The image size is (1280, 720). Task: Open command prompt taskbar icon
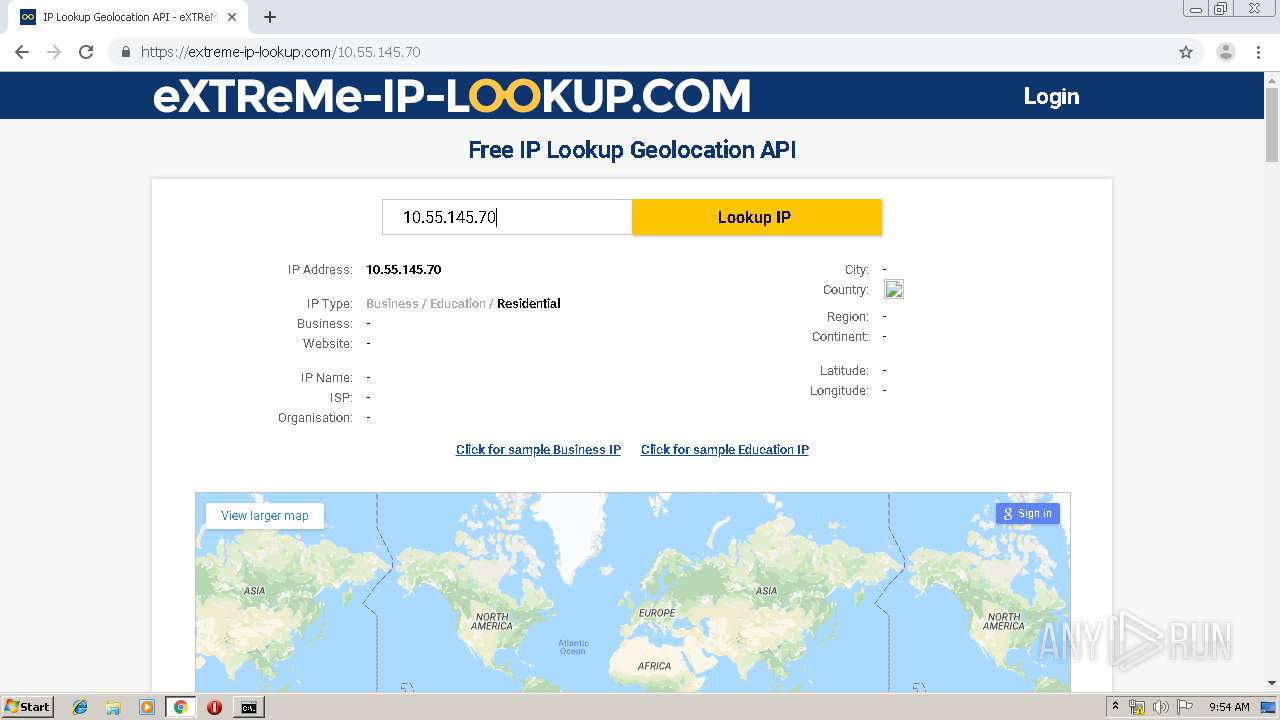point(248,707)
